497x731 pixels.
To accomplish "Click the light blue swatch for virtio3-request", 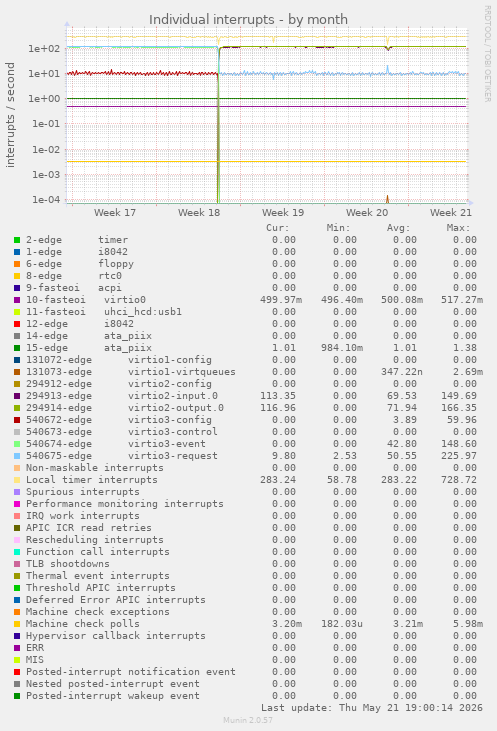I will (x=17, y=456).
